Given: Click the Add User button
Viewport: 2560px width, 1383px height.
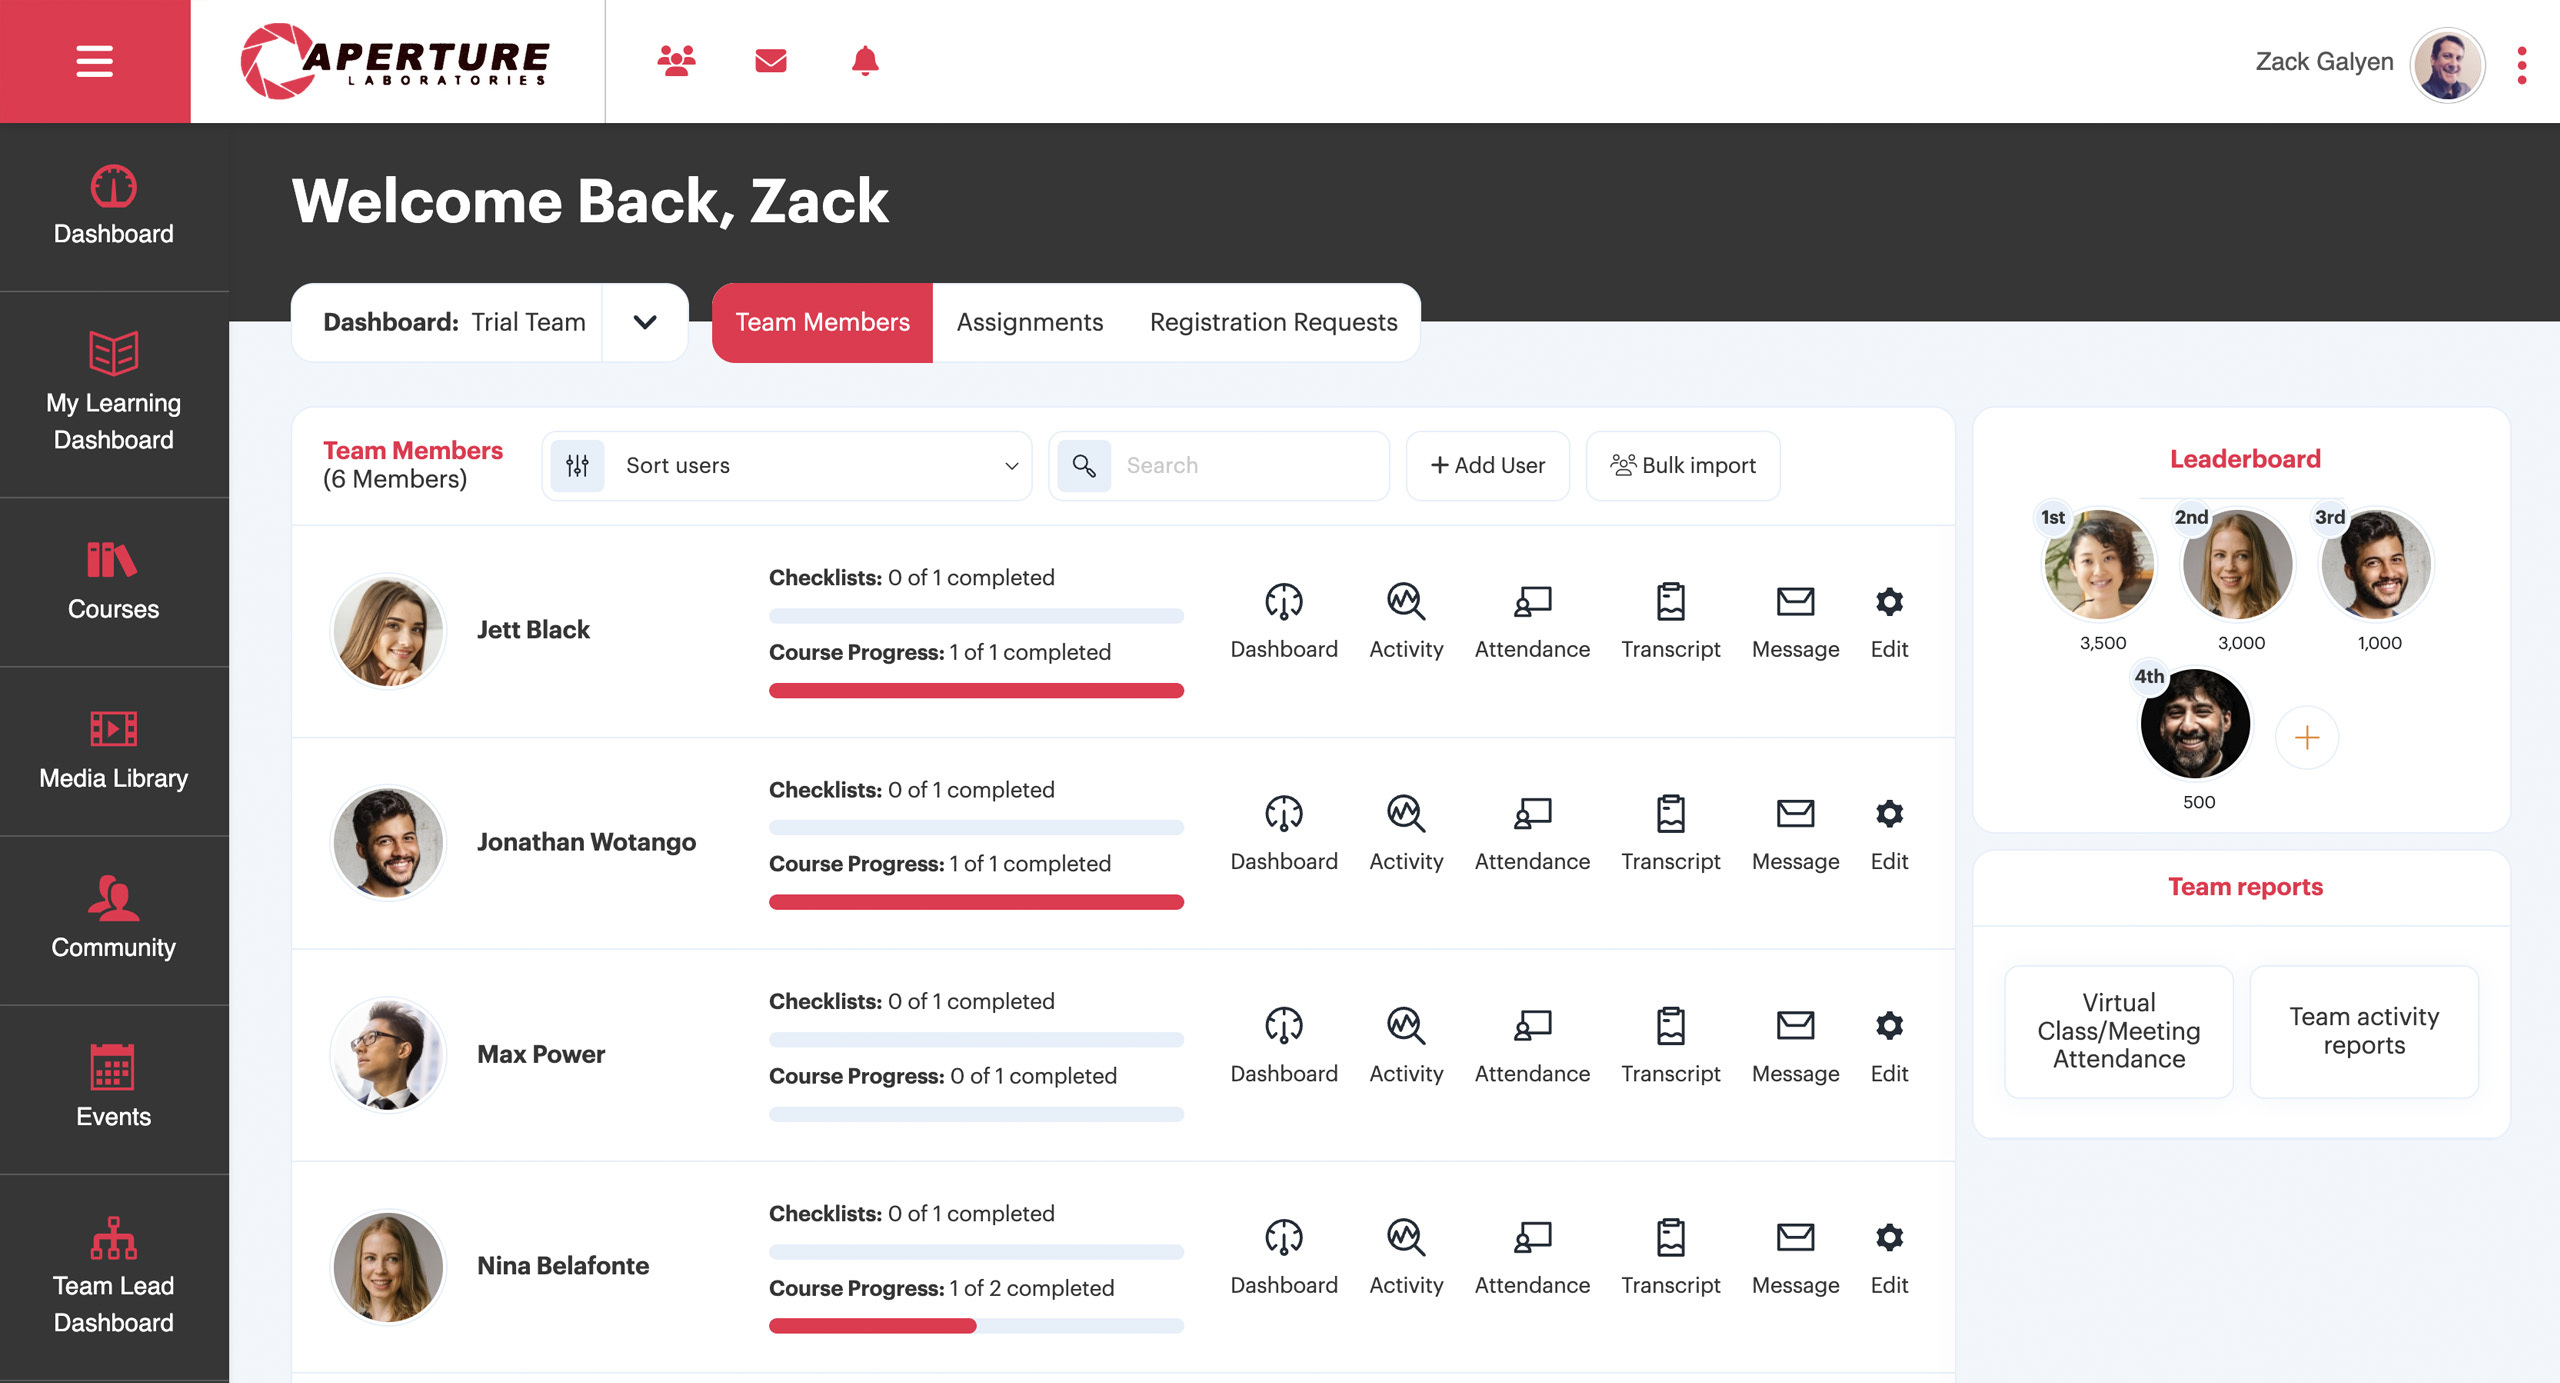Looking at the screenshot, I should (x=1487, y=465).
